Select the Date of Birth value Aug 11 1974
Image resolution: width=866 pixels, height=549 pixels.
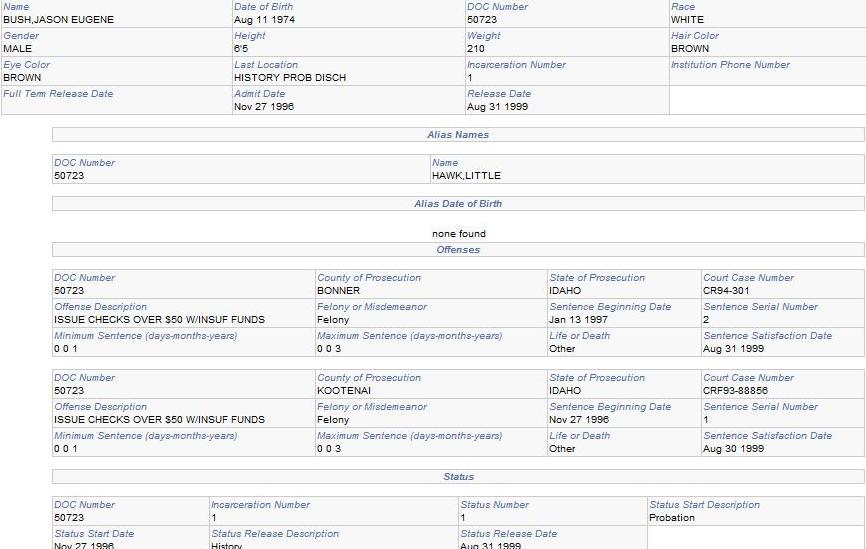coord(264,20)
